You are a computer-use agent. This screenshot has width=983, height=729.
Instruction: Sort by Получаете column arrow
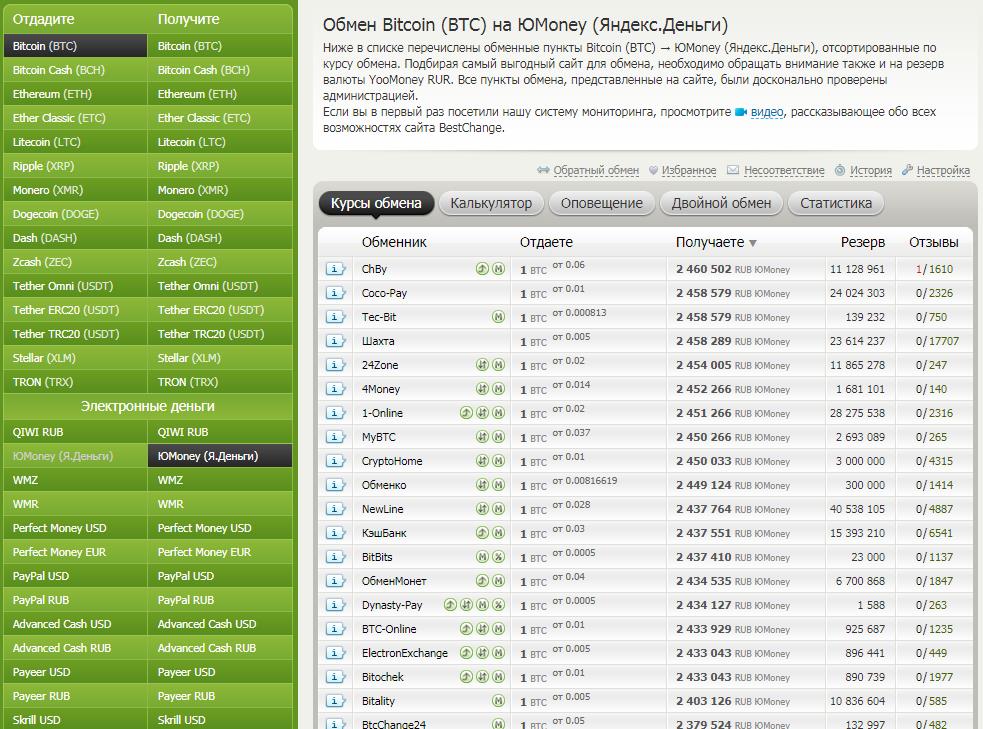(753, 243)
